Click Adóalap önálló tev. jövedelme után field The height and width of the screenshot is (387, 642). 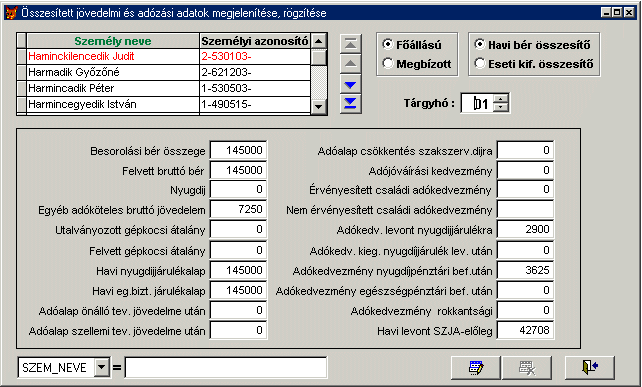[238, 310]
